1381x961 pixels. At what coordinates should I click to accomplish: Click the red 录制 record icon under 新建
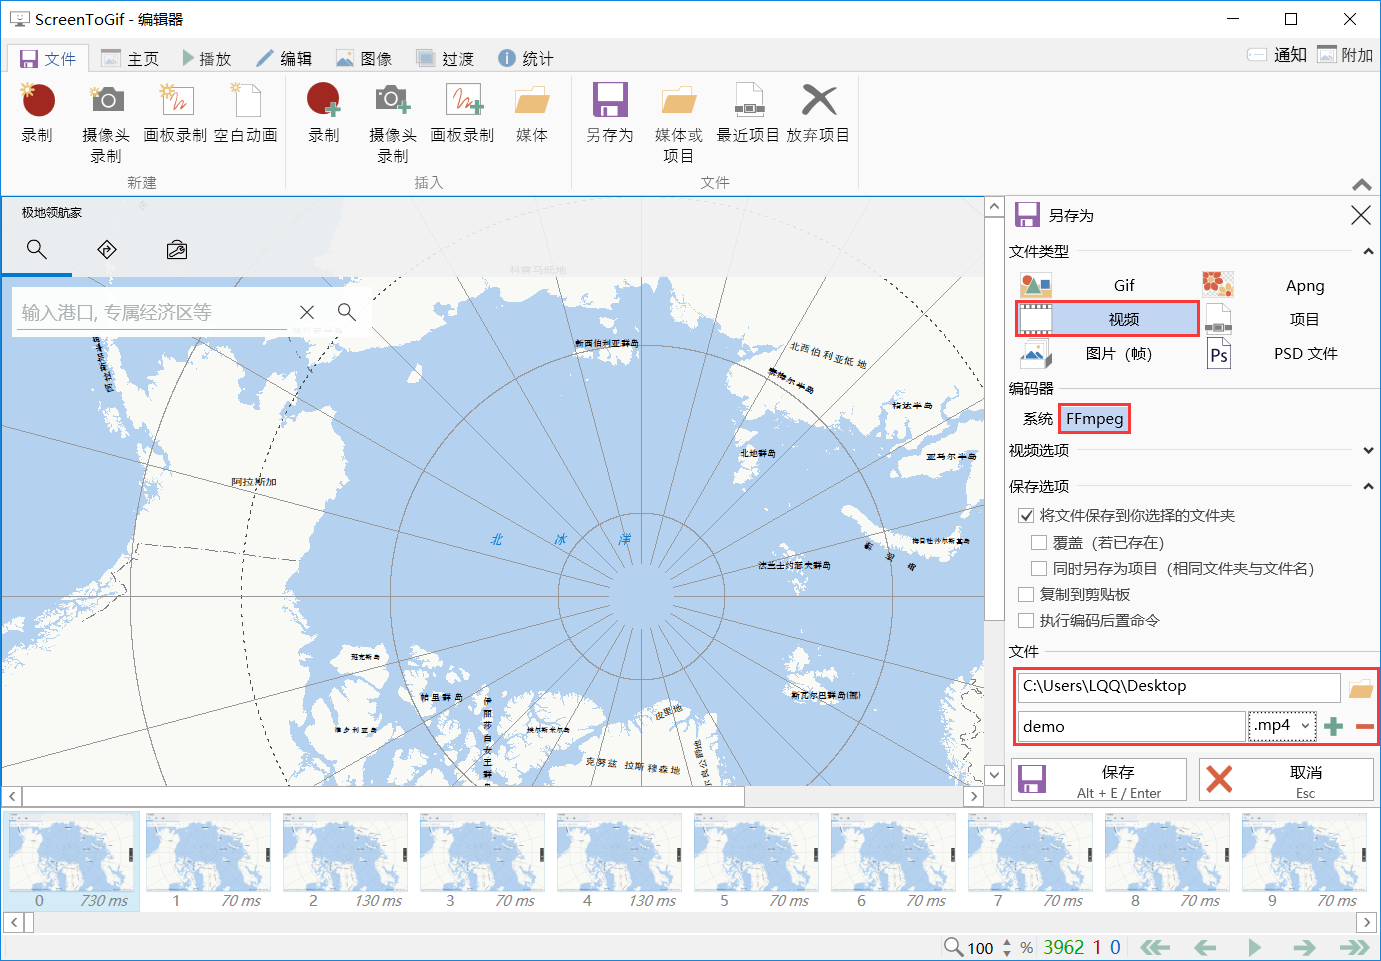point(38,102)
